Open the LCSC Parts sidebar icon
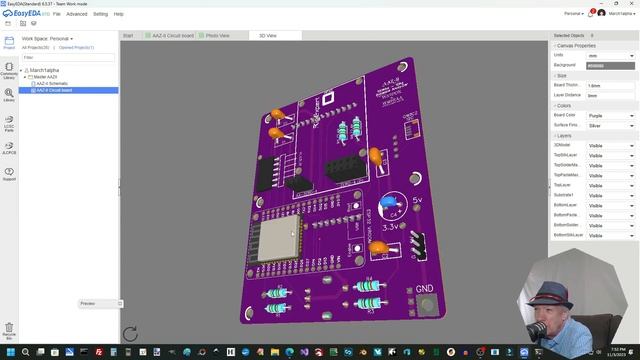Image resolution: width=640 pixels, height=360 pixels. point(9,123)
